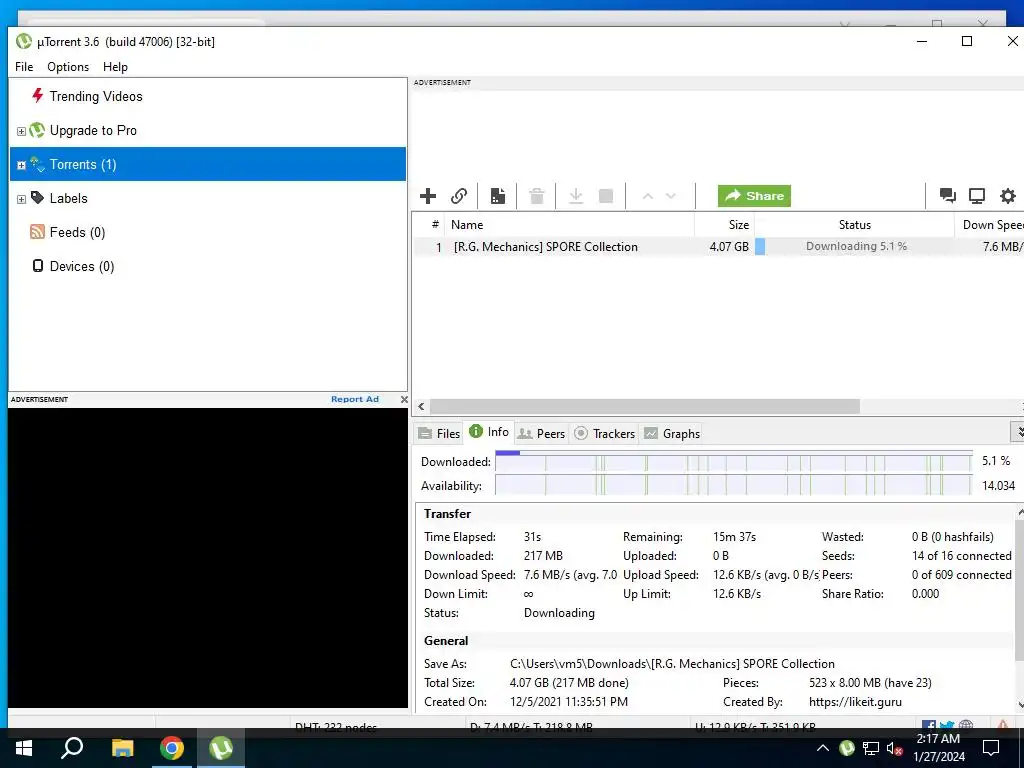Click the Move Up Queue arrow
Image resolution: width=1024 pixels, height=768 pixels.
click(647, 196)
